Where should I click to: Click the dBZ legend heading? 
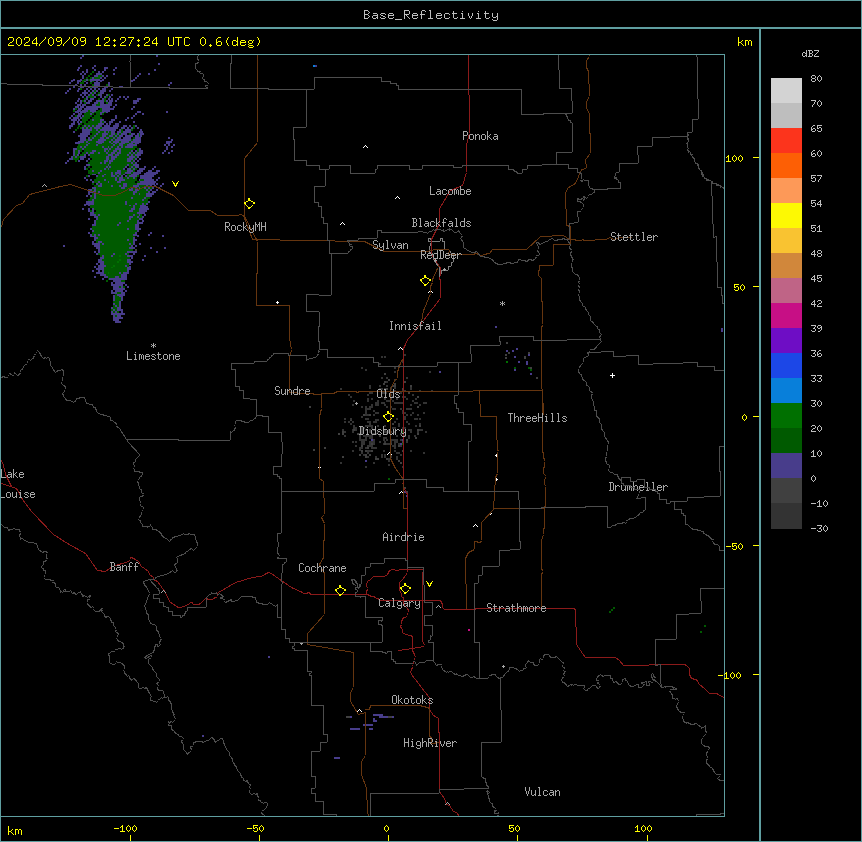point(810,53)
